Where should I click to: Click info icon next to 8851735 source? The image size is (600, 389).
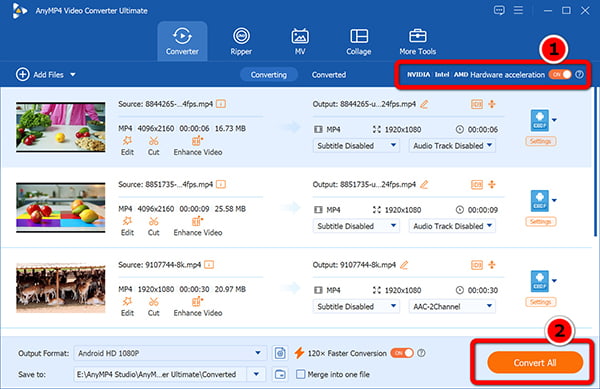click(x=221, y=184)
